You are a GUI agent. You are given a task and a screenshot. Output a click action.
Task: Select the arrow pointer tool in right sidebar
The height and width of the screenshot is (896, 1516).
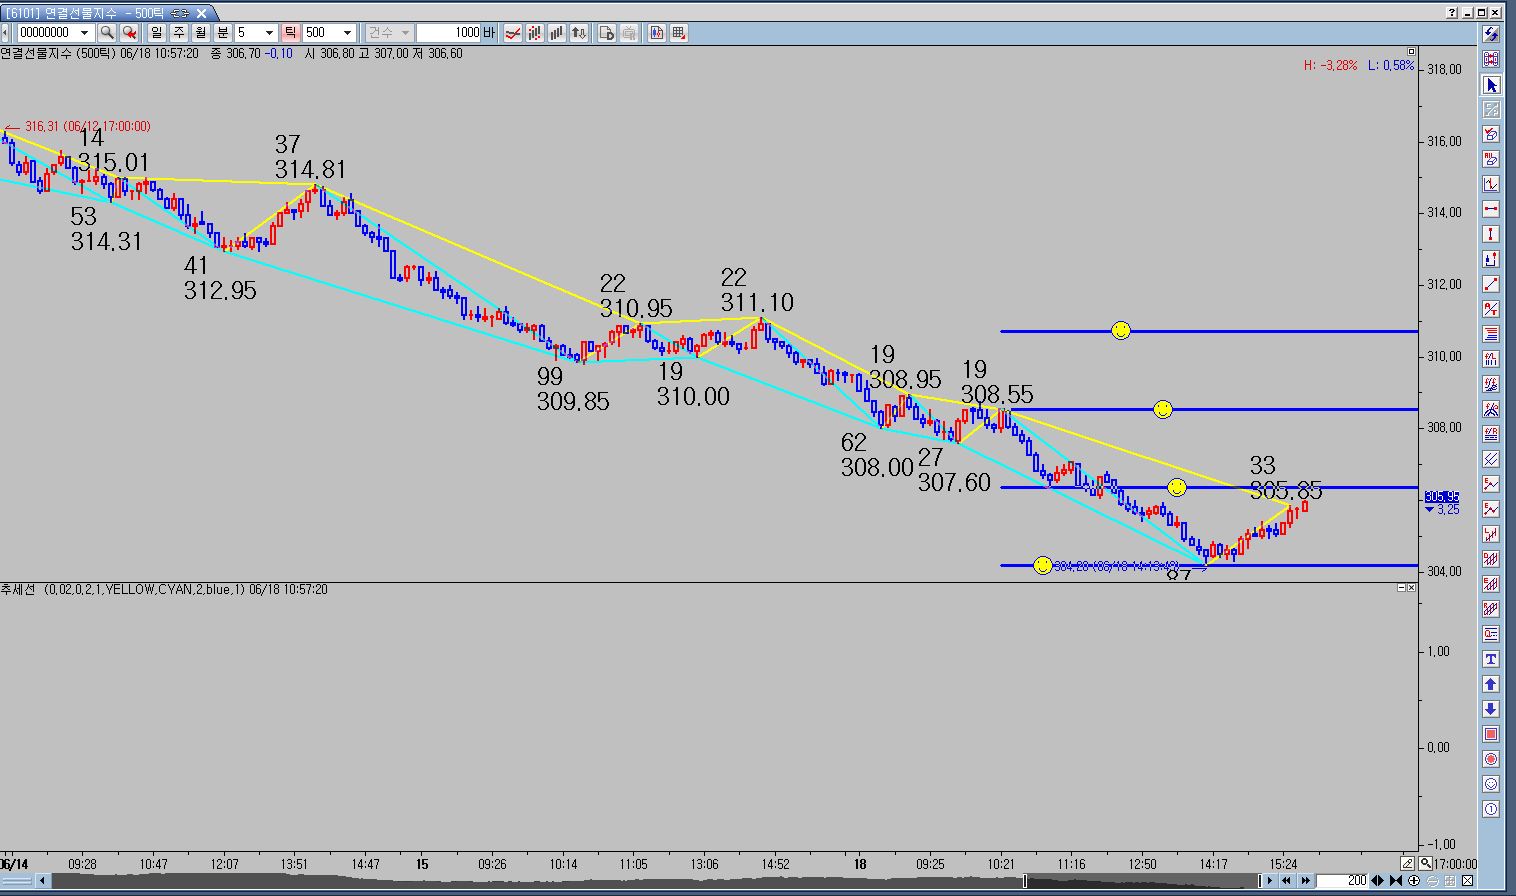click(x=1491, y=85)
